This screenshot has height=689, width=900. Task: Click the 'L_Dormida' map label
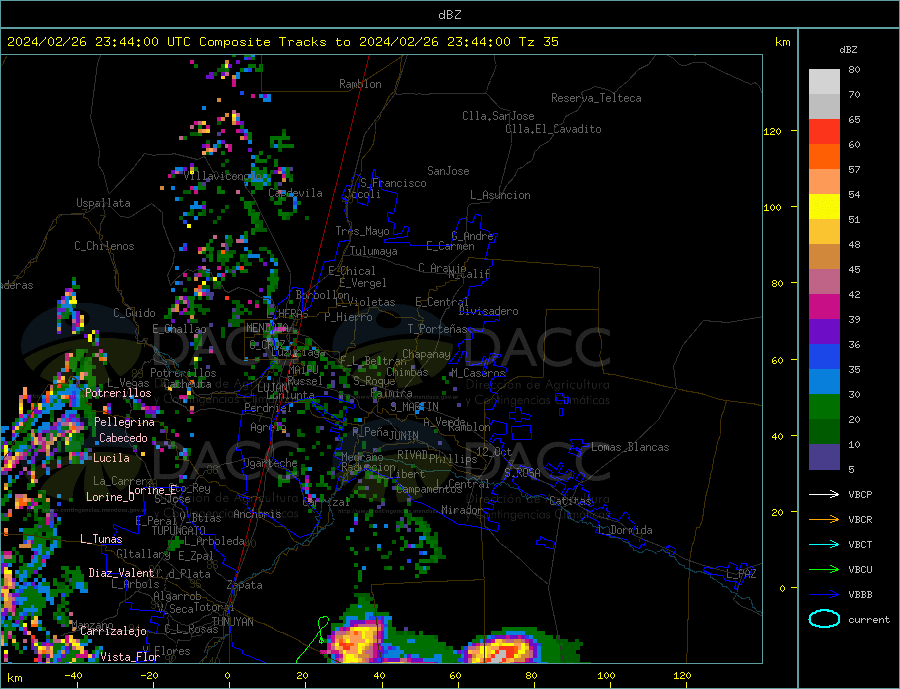626,530
